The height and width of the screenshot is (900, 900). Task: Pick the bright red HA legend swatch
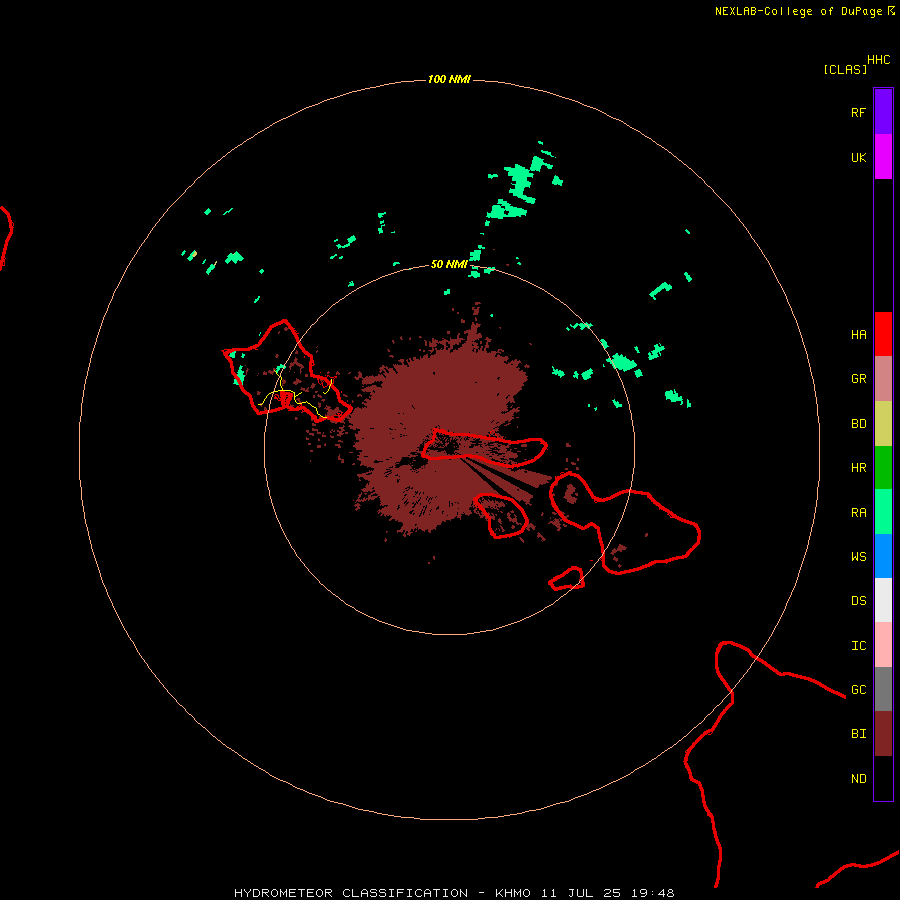883,334
